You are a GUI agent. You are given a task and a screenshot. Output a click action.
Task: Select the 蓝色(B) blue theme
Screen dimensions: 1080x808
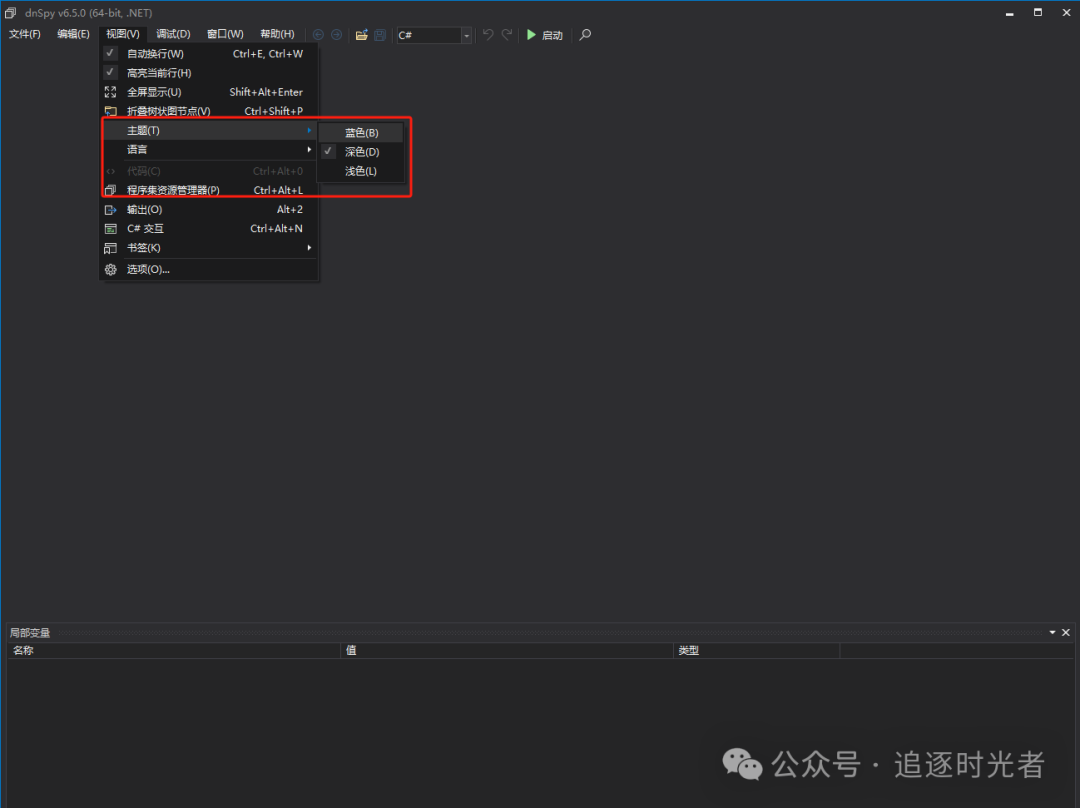(361, 132)
